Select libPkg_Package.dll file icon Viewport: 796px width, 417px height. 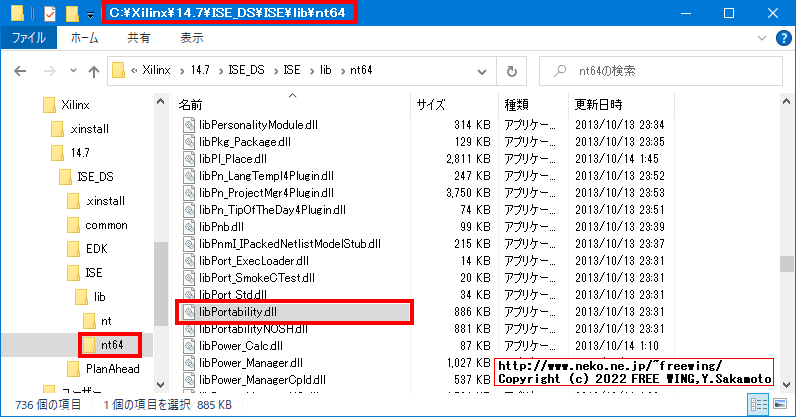click(x=189, y=142)
